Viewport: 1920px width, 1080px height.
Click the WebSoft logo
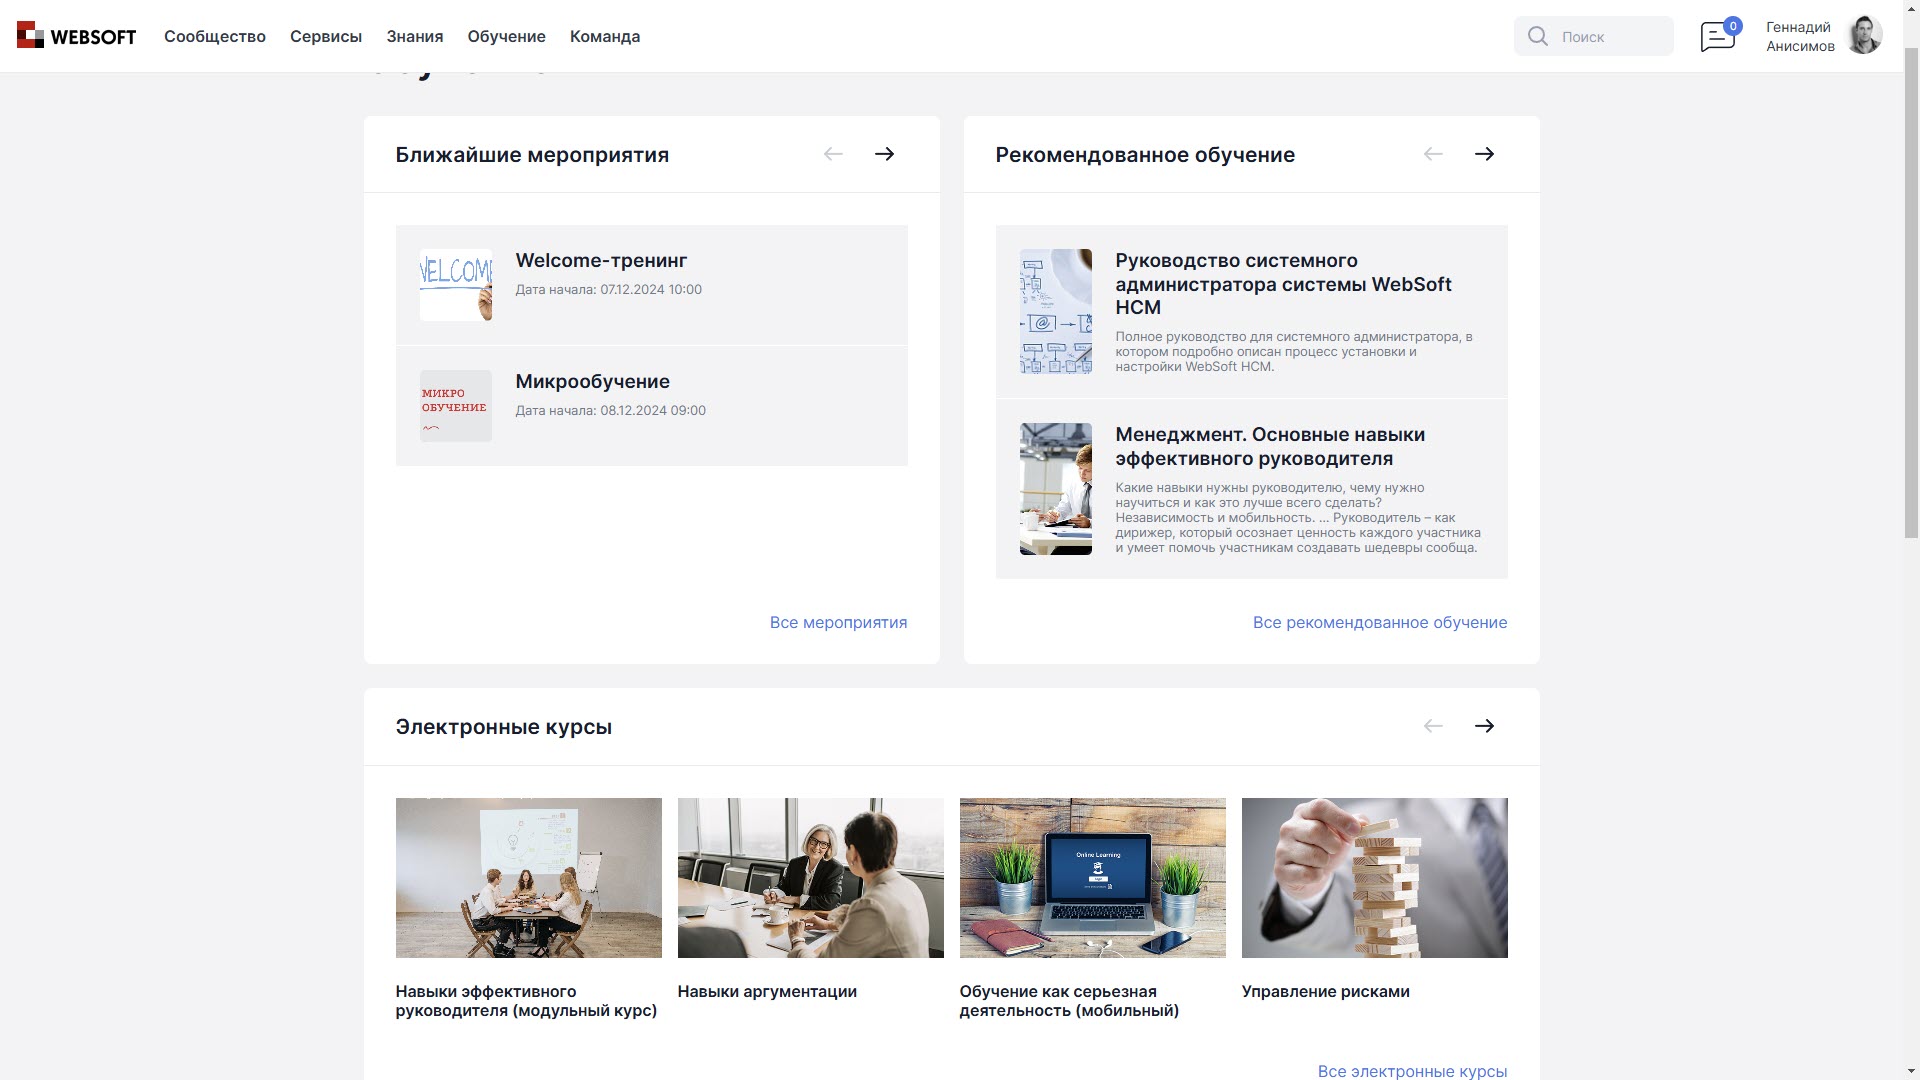(x=76, y=35)
